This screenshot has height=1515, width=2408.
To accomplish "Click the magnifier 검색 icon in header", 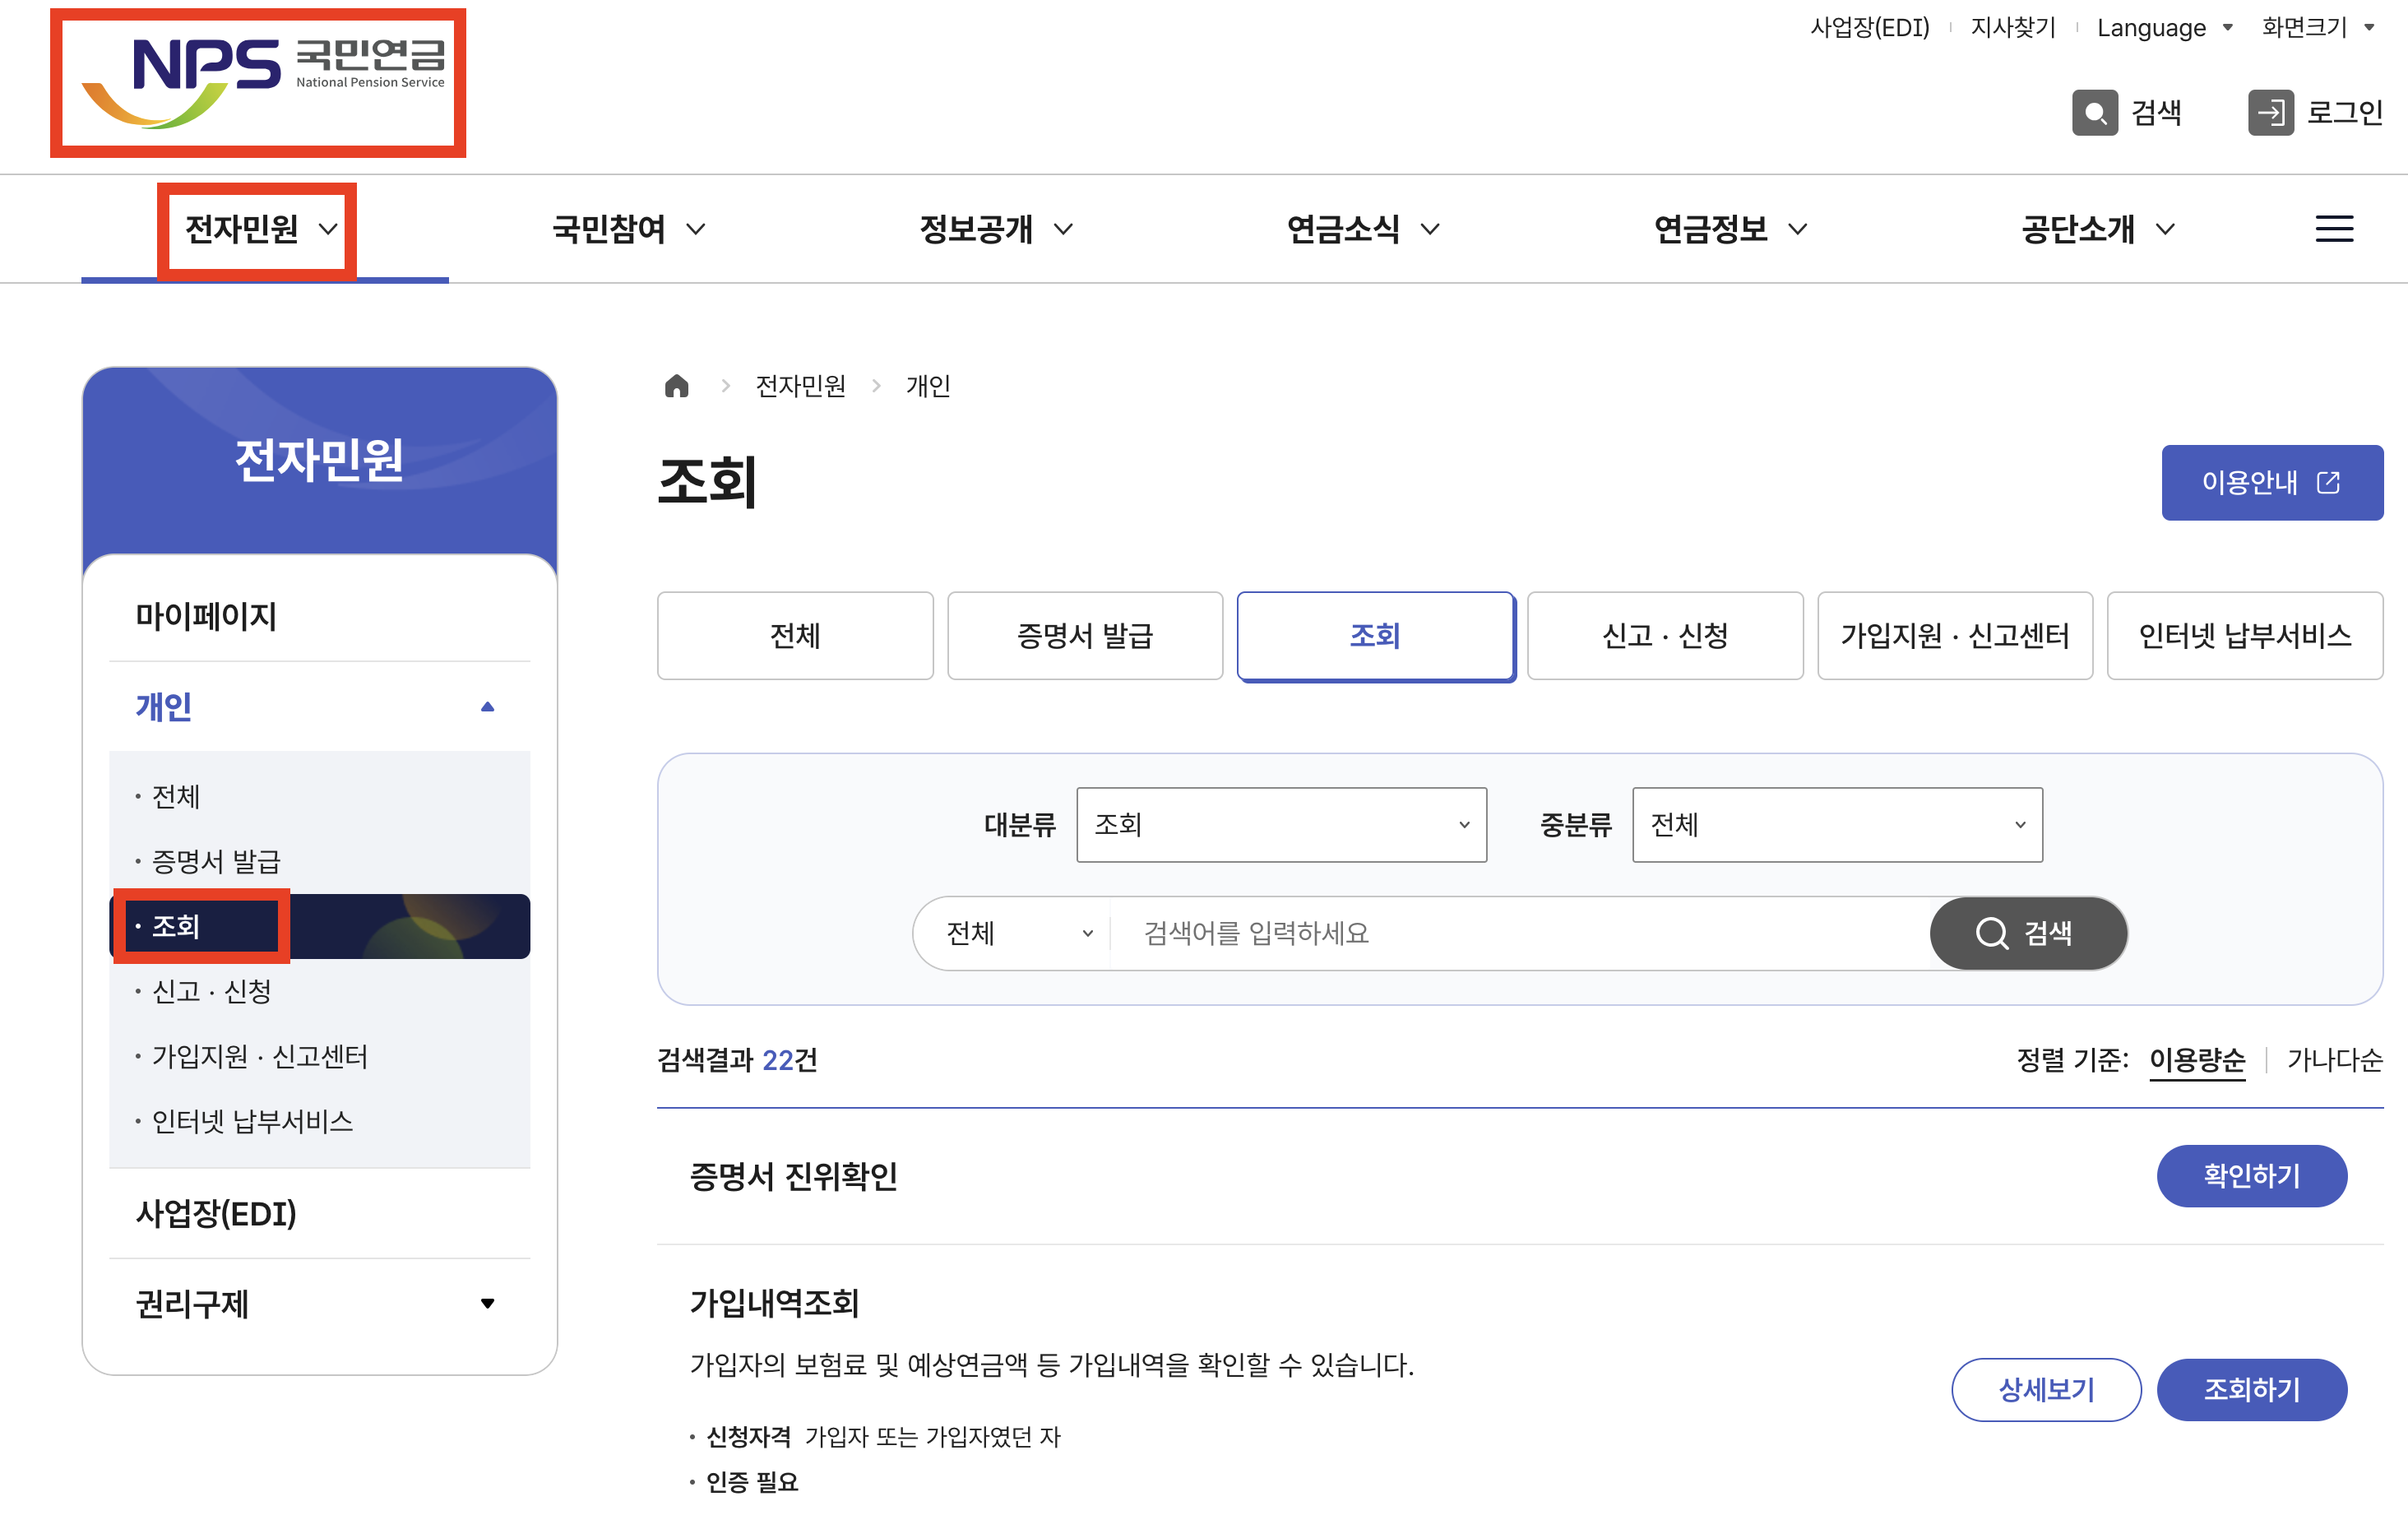I will [2094, 112].
